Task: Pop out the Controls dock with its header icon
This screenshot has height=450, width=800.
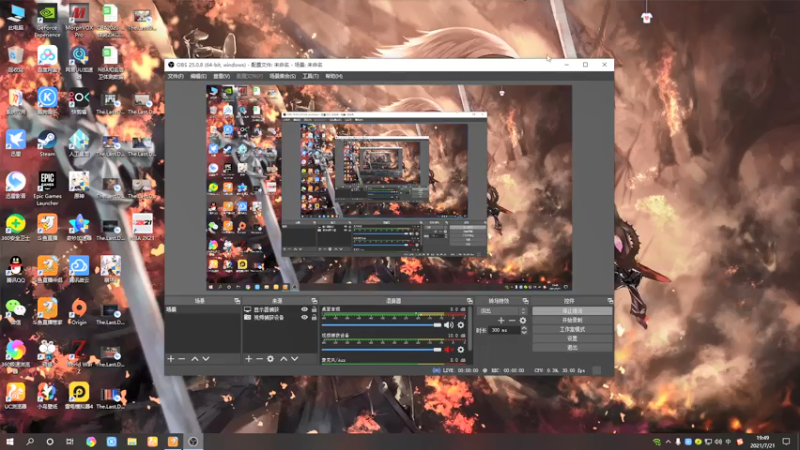Action: click(x=610, y=301)
